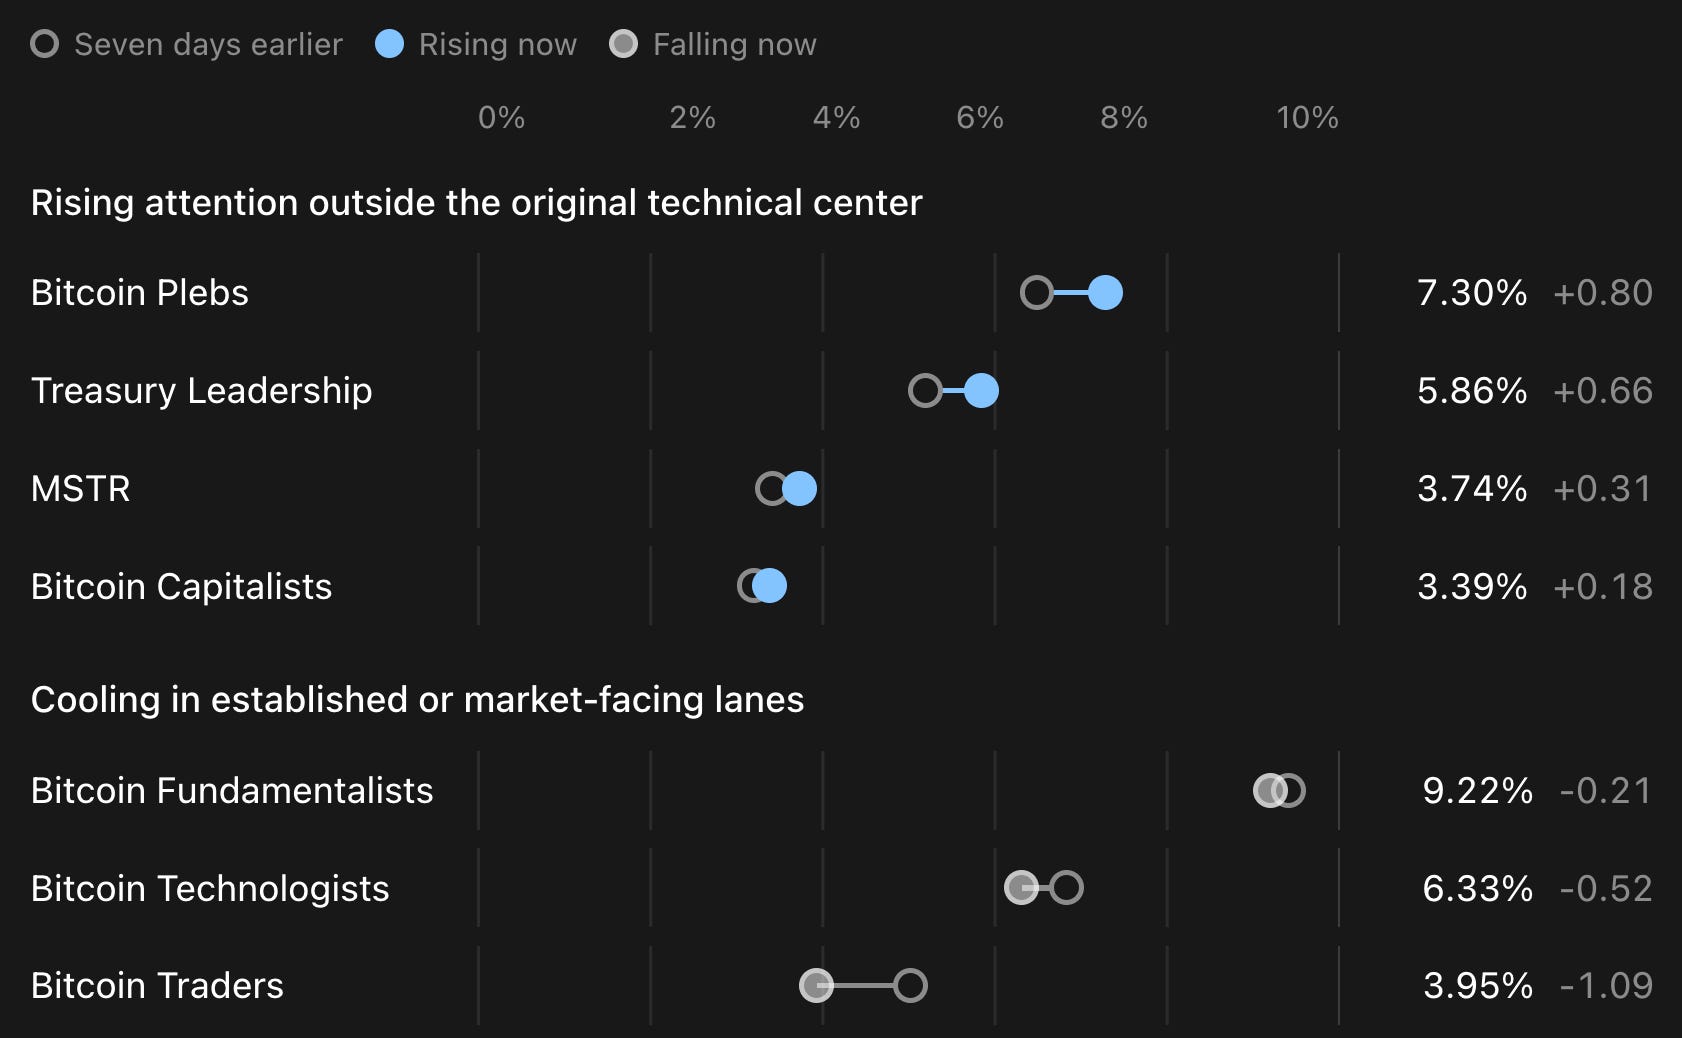Viewport: 1682px width, 1038px height.
Task: Click Bitcoin Technologists hollow earlier marker
Action: pos(1066,888)
